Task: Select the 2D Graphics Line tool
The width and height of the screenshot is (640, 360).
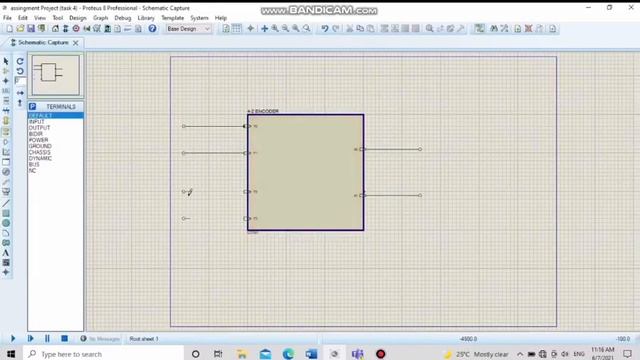Action: tap(6, 203)
